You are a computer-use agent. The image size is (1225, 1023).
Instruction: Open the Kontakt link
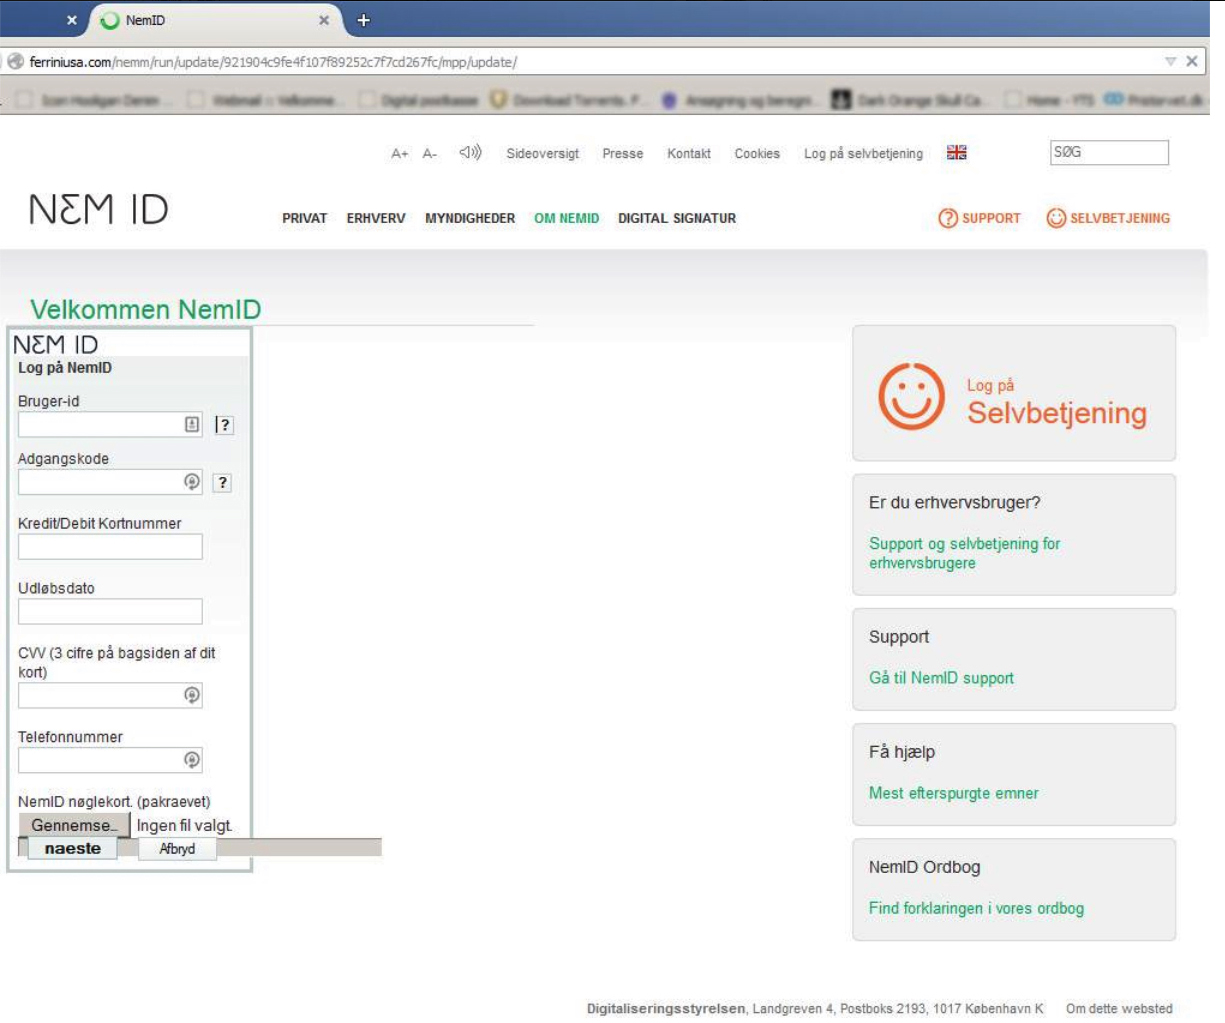pyautogui.click(x=689, y=154)
